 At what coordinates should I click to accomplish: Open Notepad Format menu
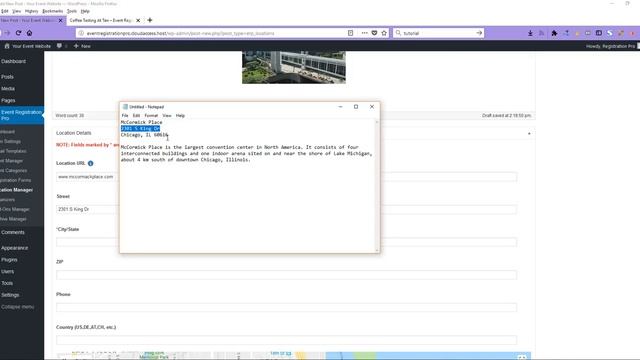(151, 116)
